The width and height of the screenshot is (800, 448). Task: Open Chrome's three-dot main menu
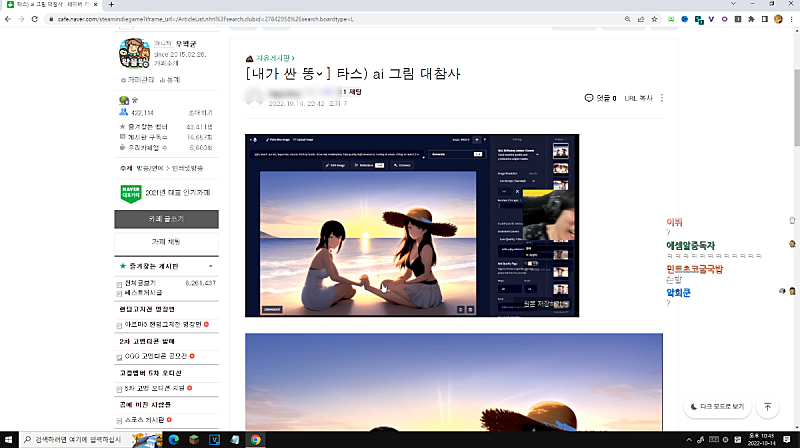(791, 19)
